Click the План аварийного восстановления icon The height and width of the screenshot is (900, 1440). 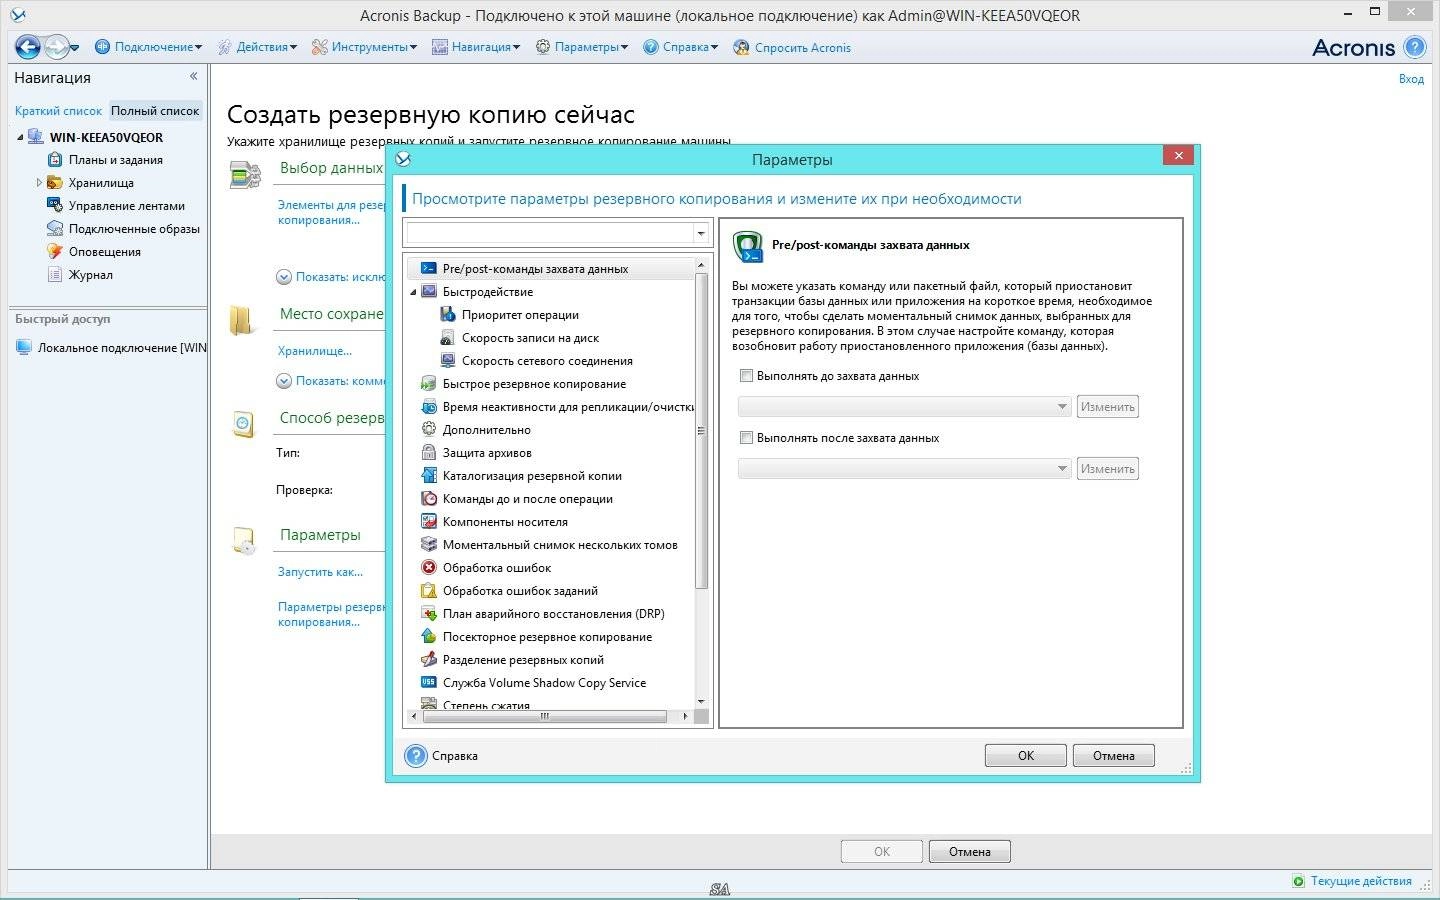point(428,613)
